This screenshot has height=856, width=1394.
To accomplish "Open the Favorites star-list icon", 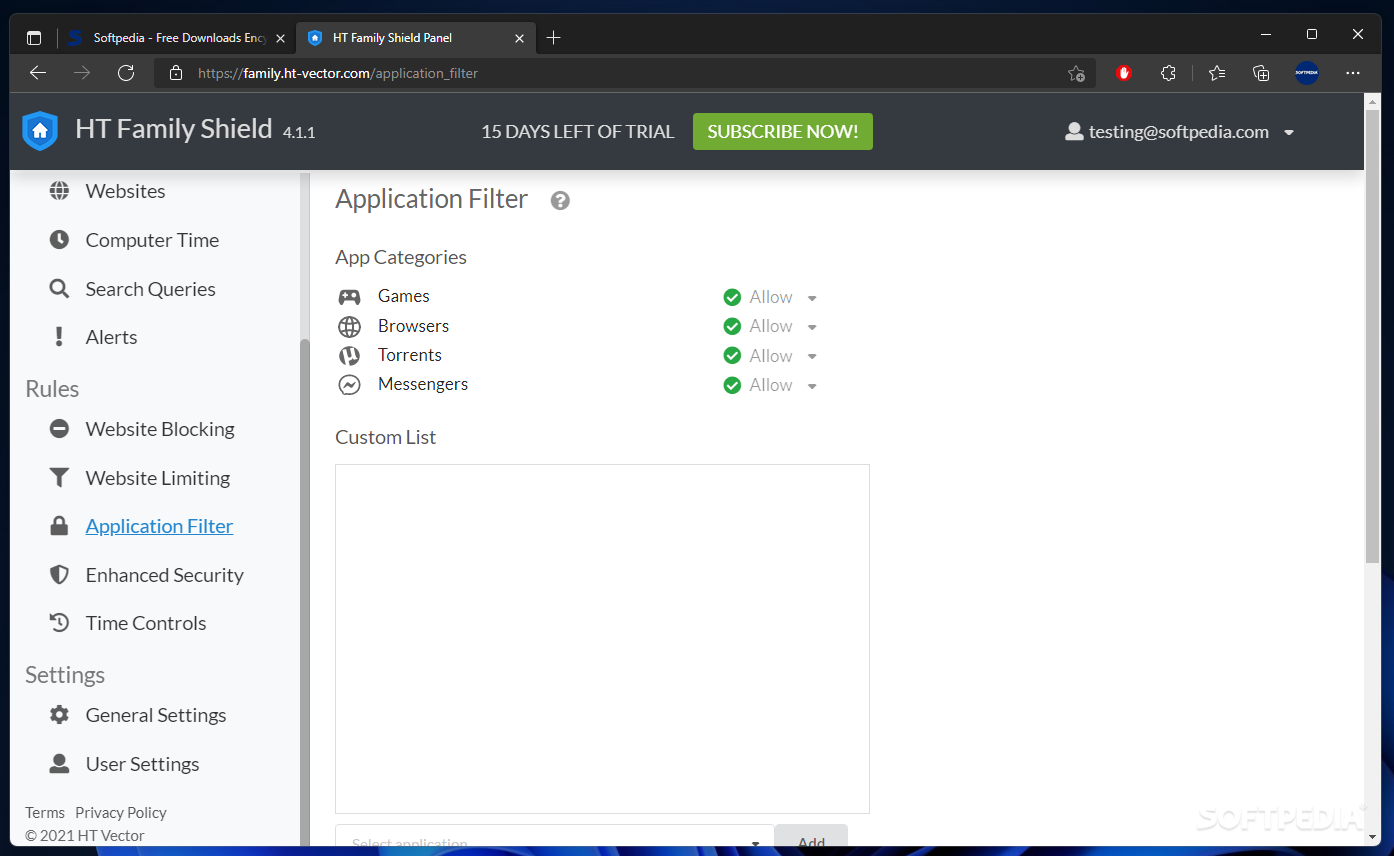I will click(x=1216, y=73).
